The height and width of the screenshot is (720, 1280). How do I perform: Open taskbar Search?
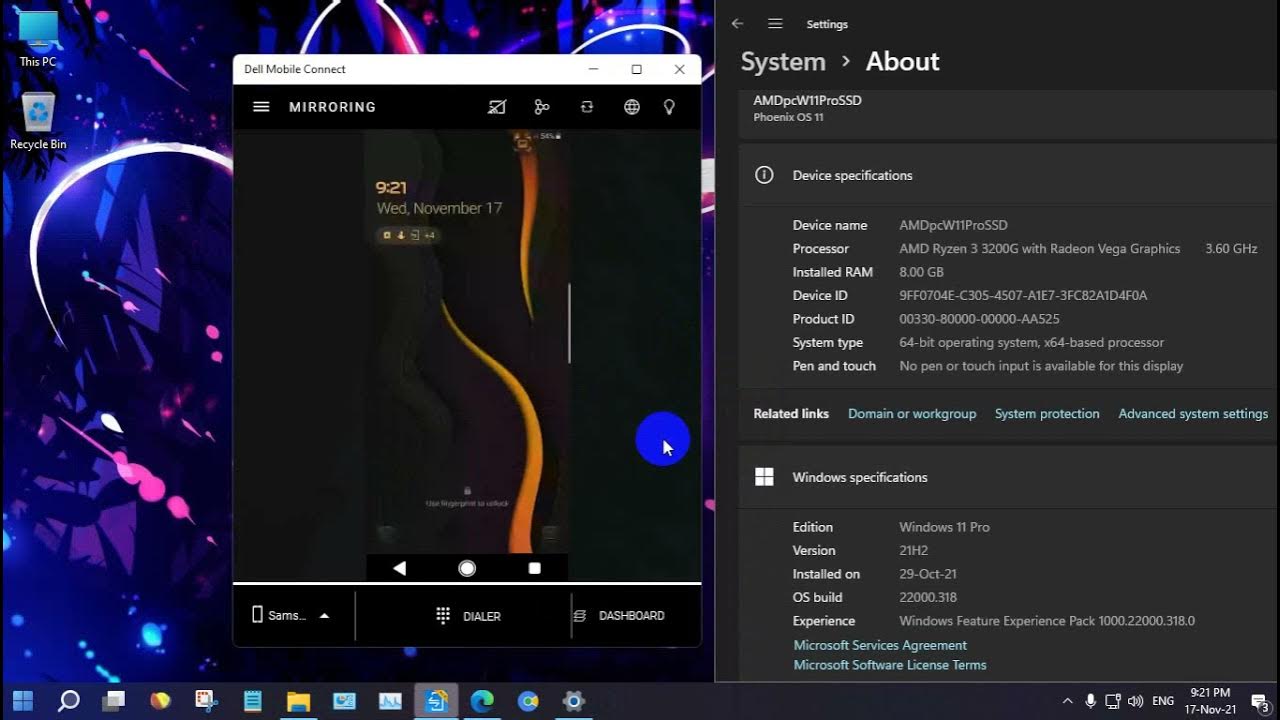[68, 701]
